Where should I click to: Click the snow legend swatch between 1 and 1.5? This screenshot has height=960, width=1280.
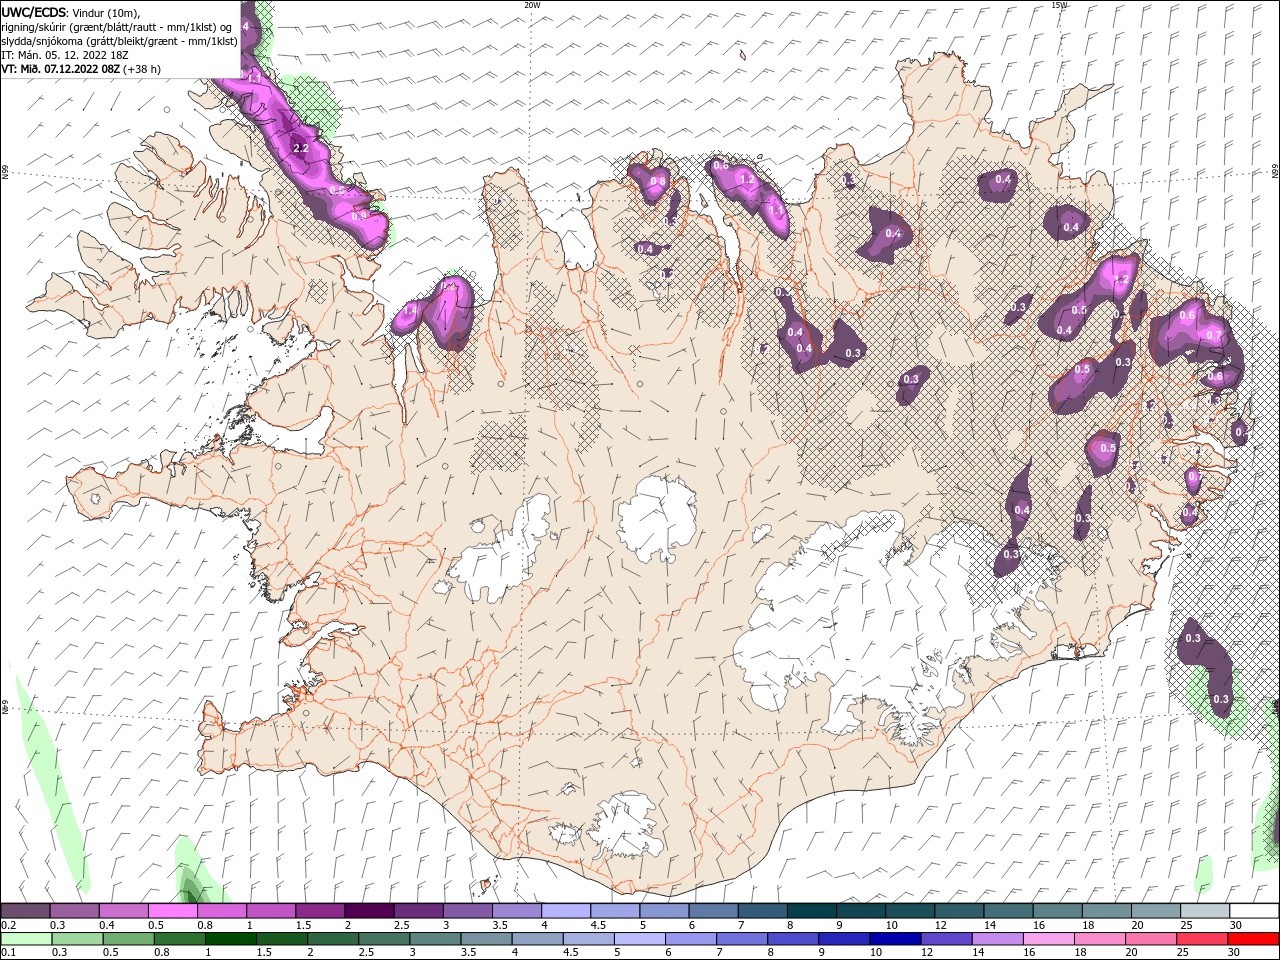pyautogui.click(x=271, y=911)
